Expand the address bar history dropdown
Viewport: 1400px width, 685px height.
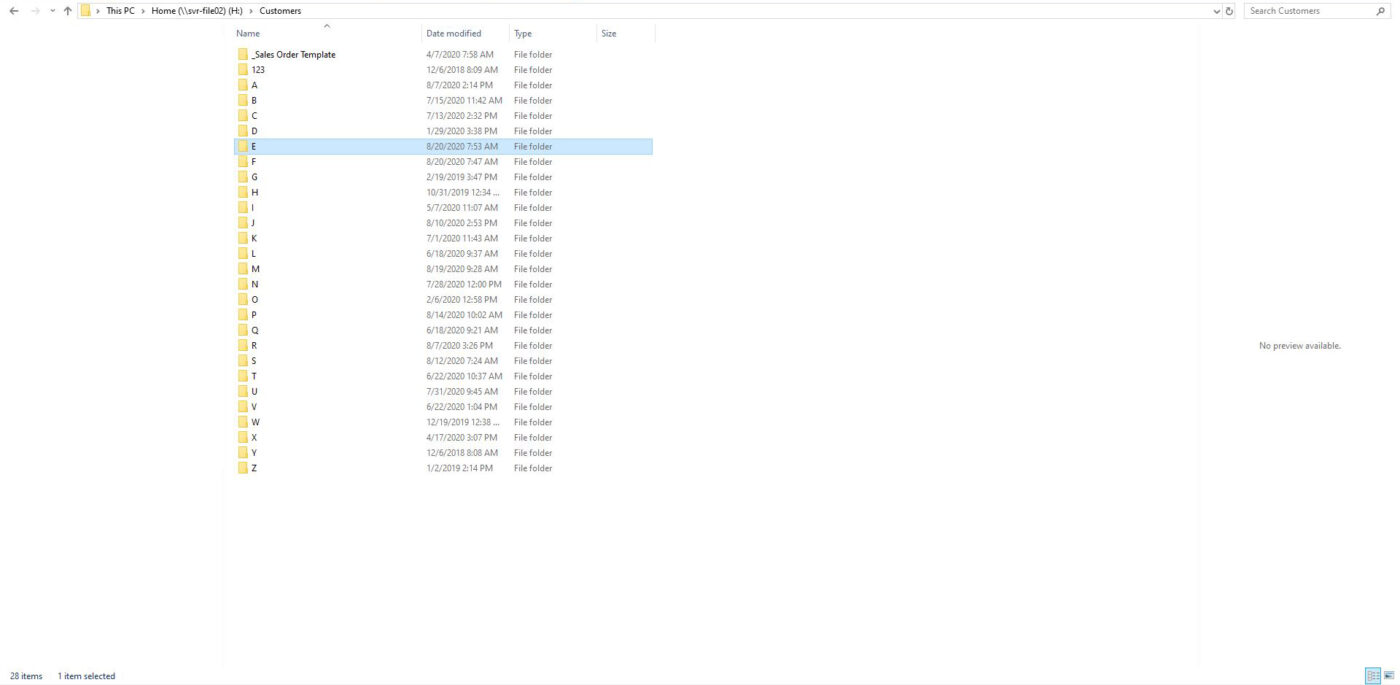click(1216, 11)
